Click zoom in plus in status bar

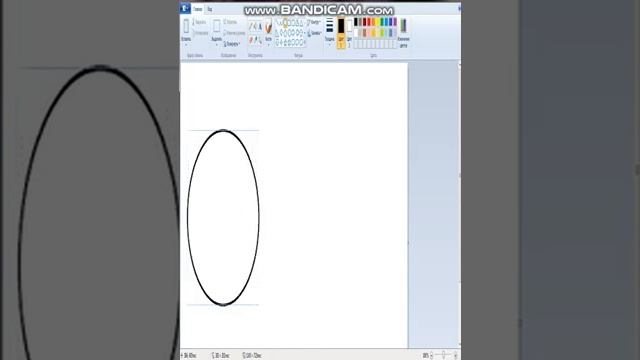pos(456,356)
